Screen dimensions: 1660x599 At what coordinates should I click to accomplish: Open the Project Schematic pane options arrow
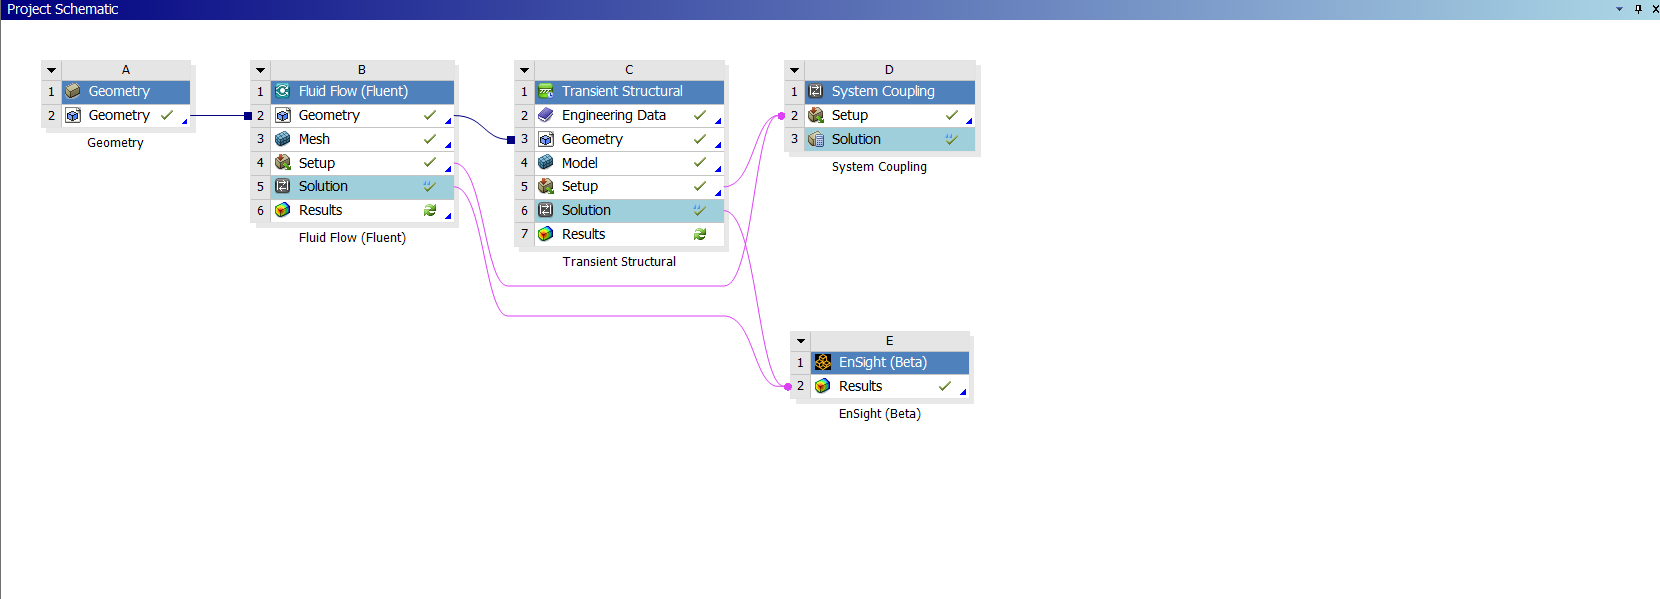coord(1619,9)
